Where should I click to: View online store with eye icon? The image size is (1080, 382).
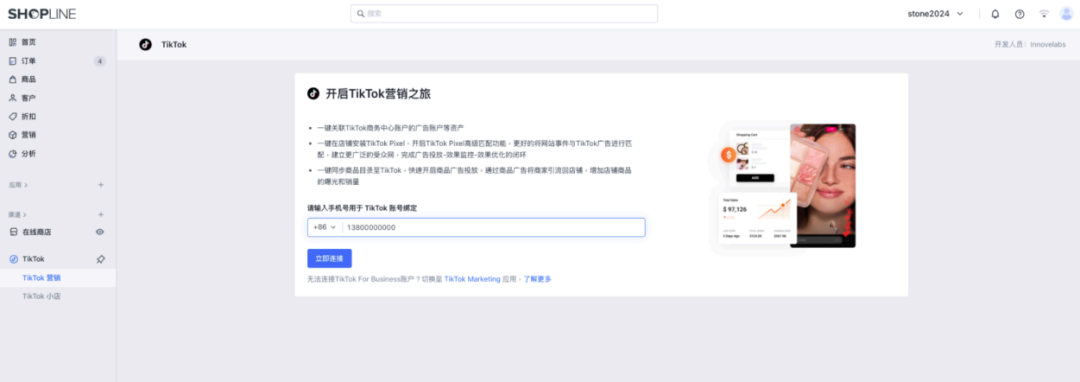pos(100,233)
